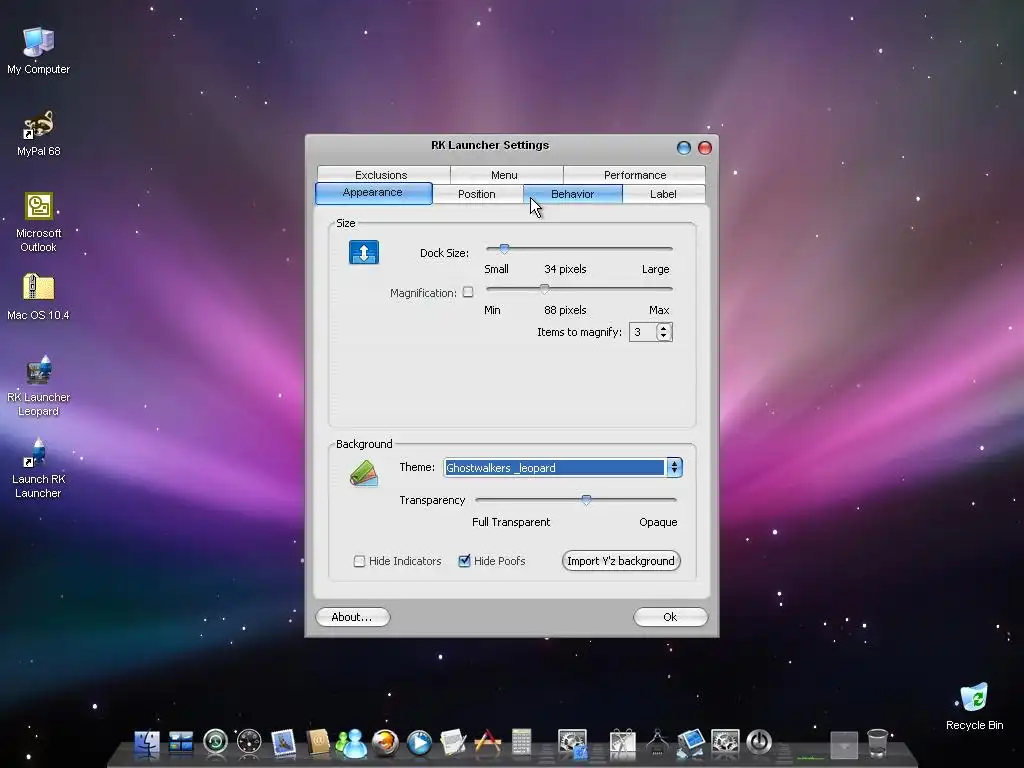Open the Mail stamp icon in the dock

point(283,743)
